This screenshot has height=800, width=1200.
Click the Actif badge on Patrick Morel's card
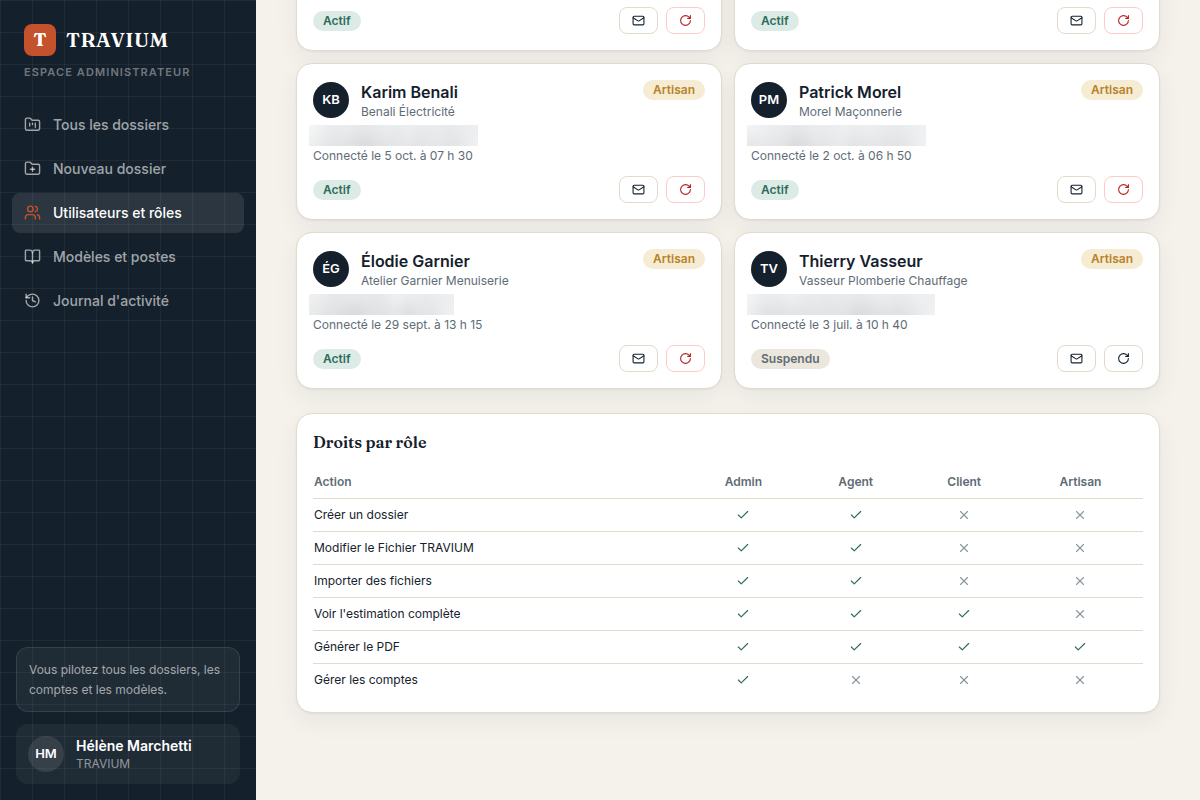point(775,189)
